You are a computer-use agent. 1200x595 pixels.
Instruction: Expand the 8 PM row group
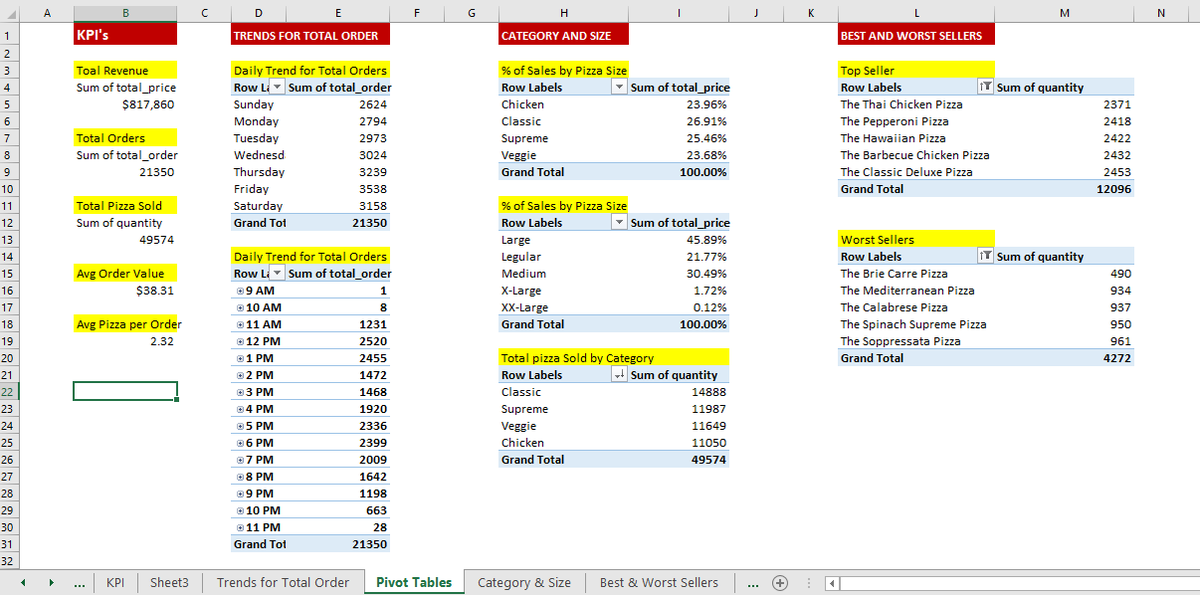(239, 477)
